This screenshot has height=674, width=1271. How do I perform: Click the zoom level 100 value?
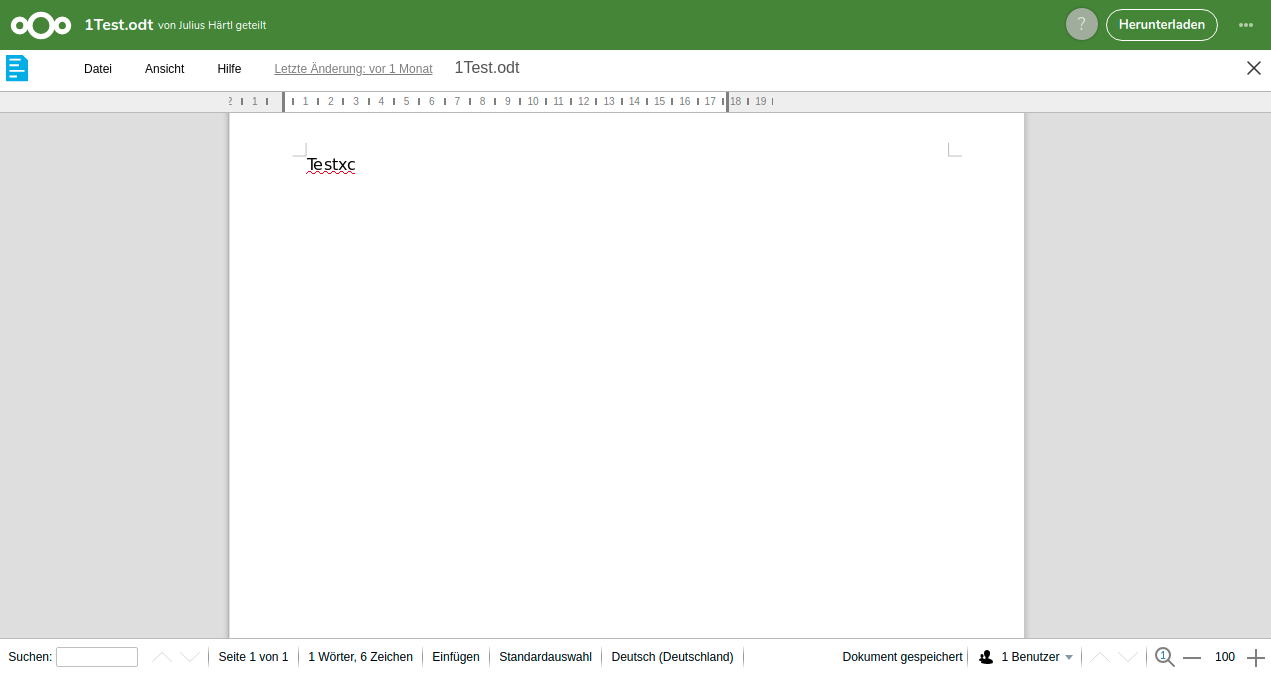point(1225,657)
